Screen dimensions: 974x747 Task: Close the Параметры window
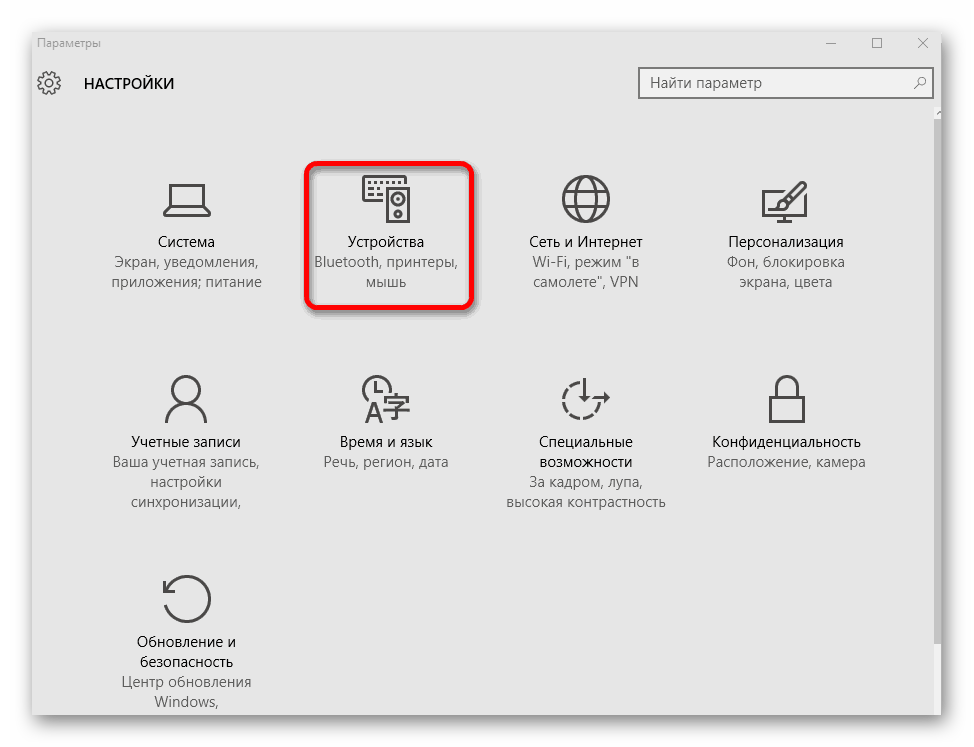(x=923, y=43)
